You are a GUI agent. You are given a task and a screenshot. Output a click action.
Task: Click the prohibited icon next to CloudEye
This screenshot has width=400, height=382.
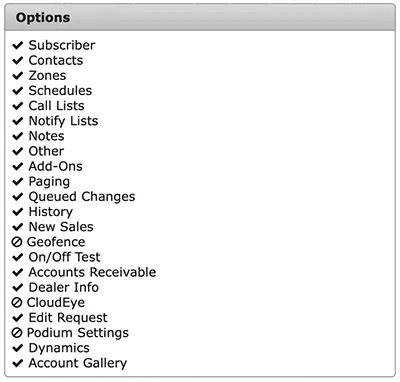[17, 302]
